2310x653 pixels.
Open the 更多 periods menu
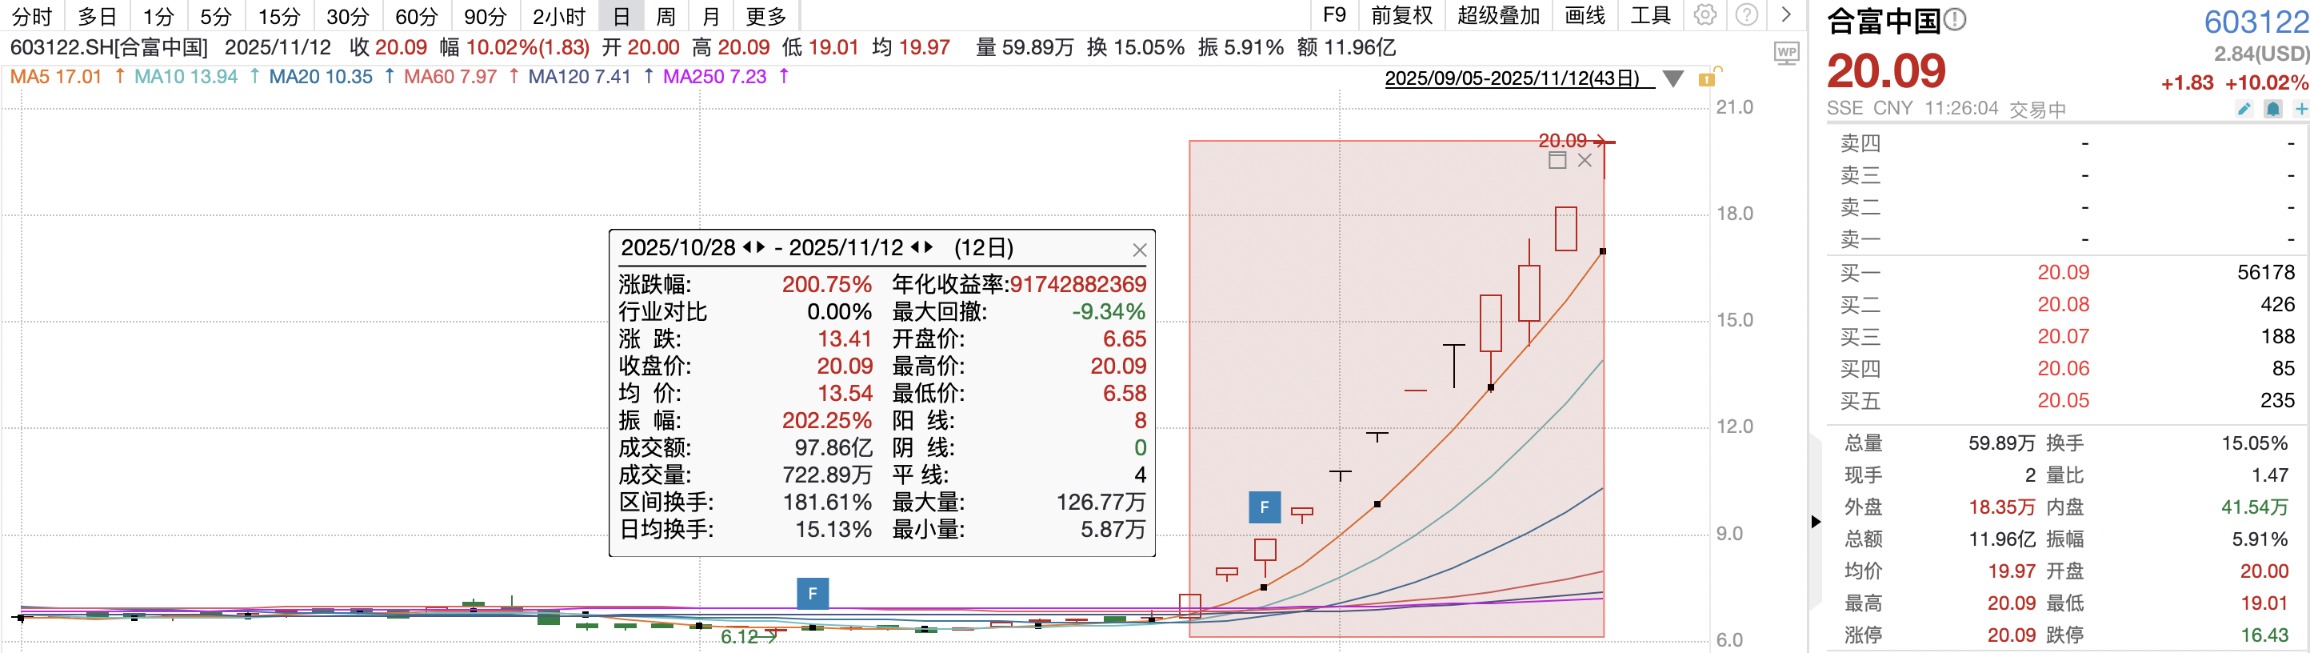766,16
